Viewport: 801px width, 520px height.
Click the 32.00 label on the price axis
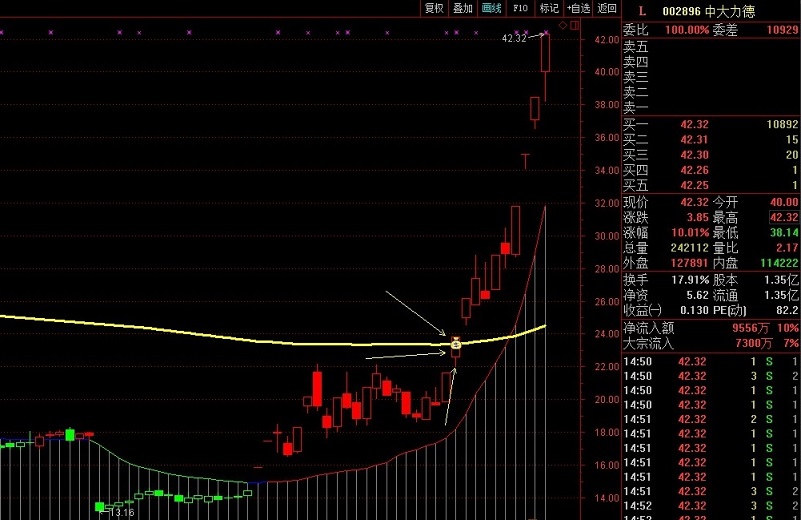(x=607, y=203)
